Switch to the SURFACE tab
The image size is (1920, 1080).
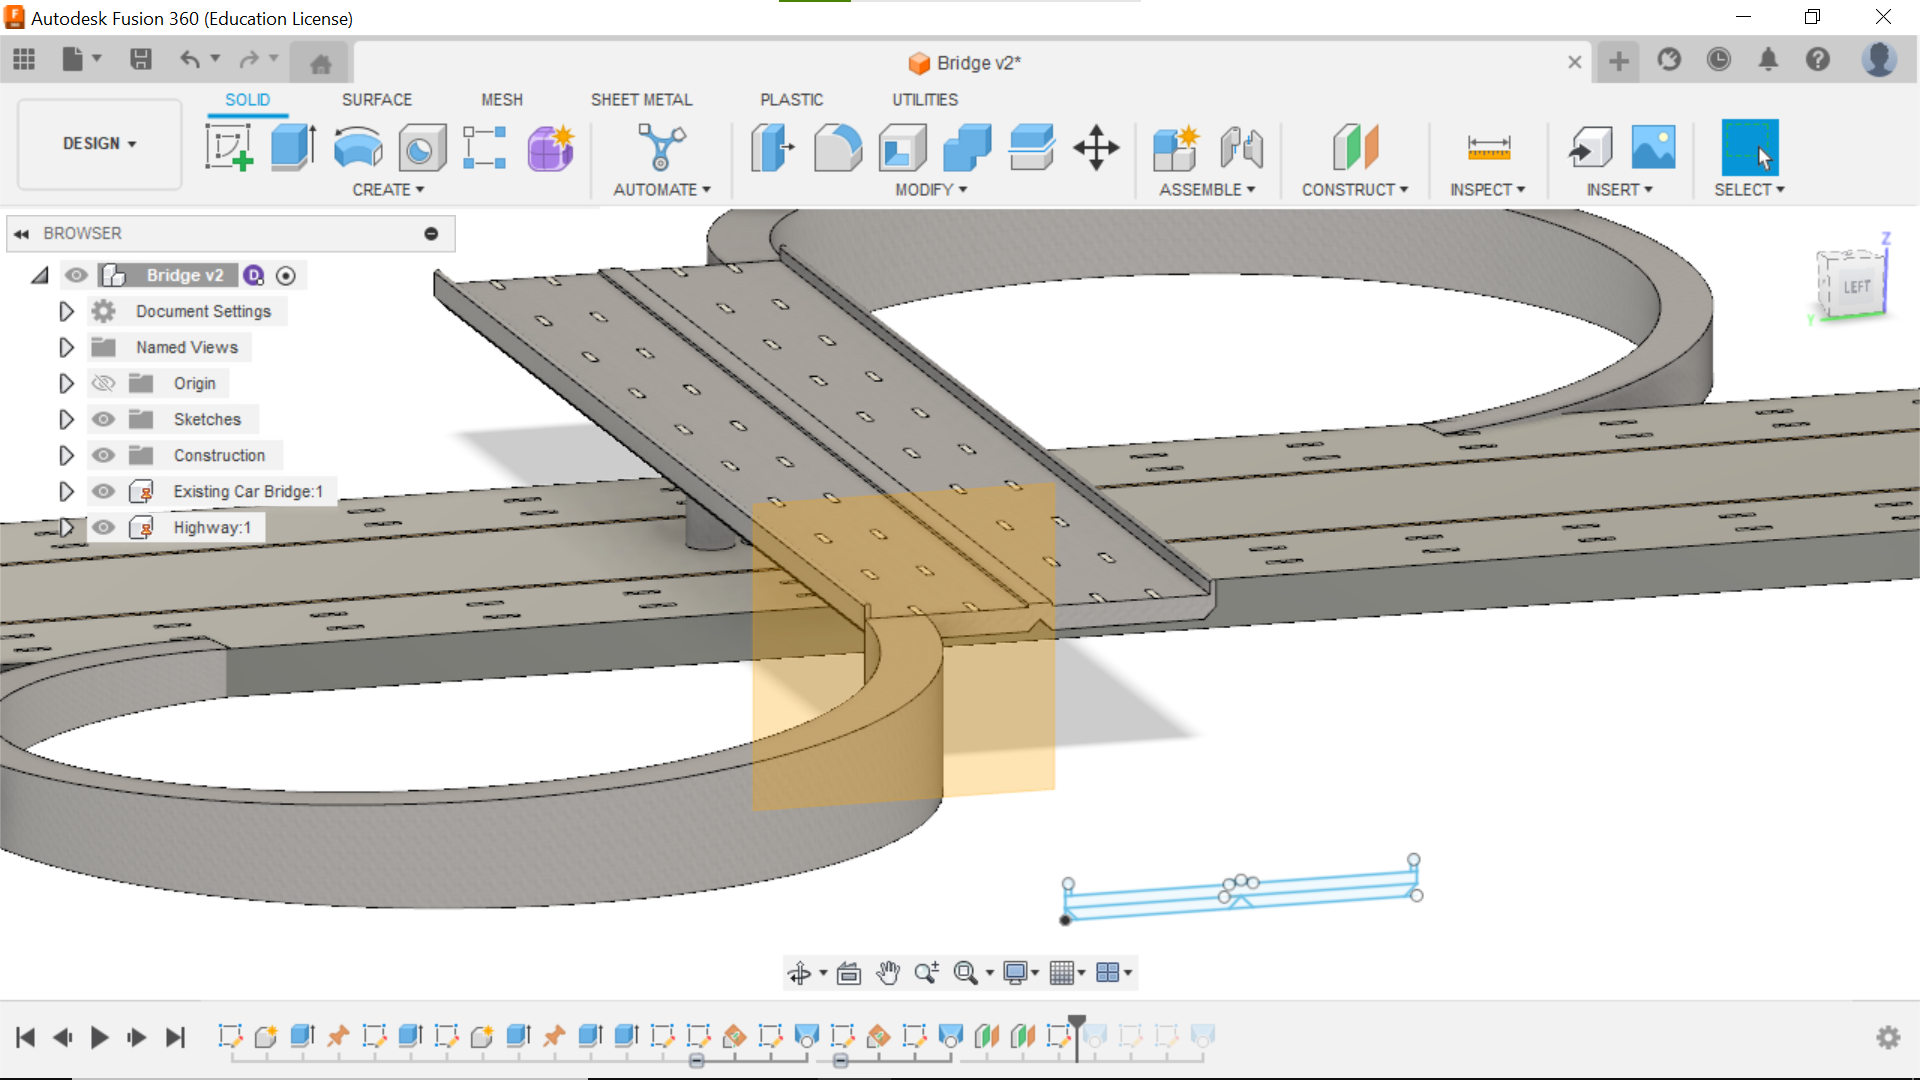point(376,100)
